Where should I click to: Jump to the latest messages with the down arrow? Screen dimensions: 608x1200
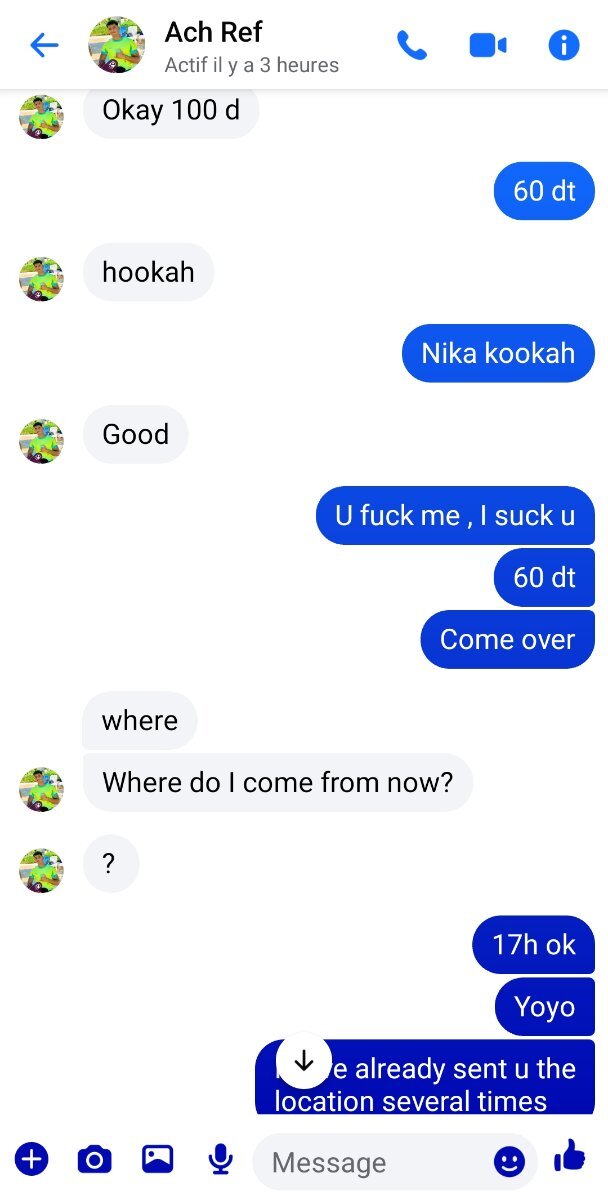304,1061
